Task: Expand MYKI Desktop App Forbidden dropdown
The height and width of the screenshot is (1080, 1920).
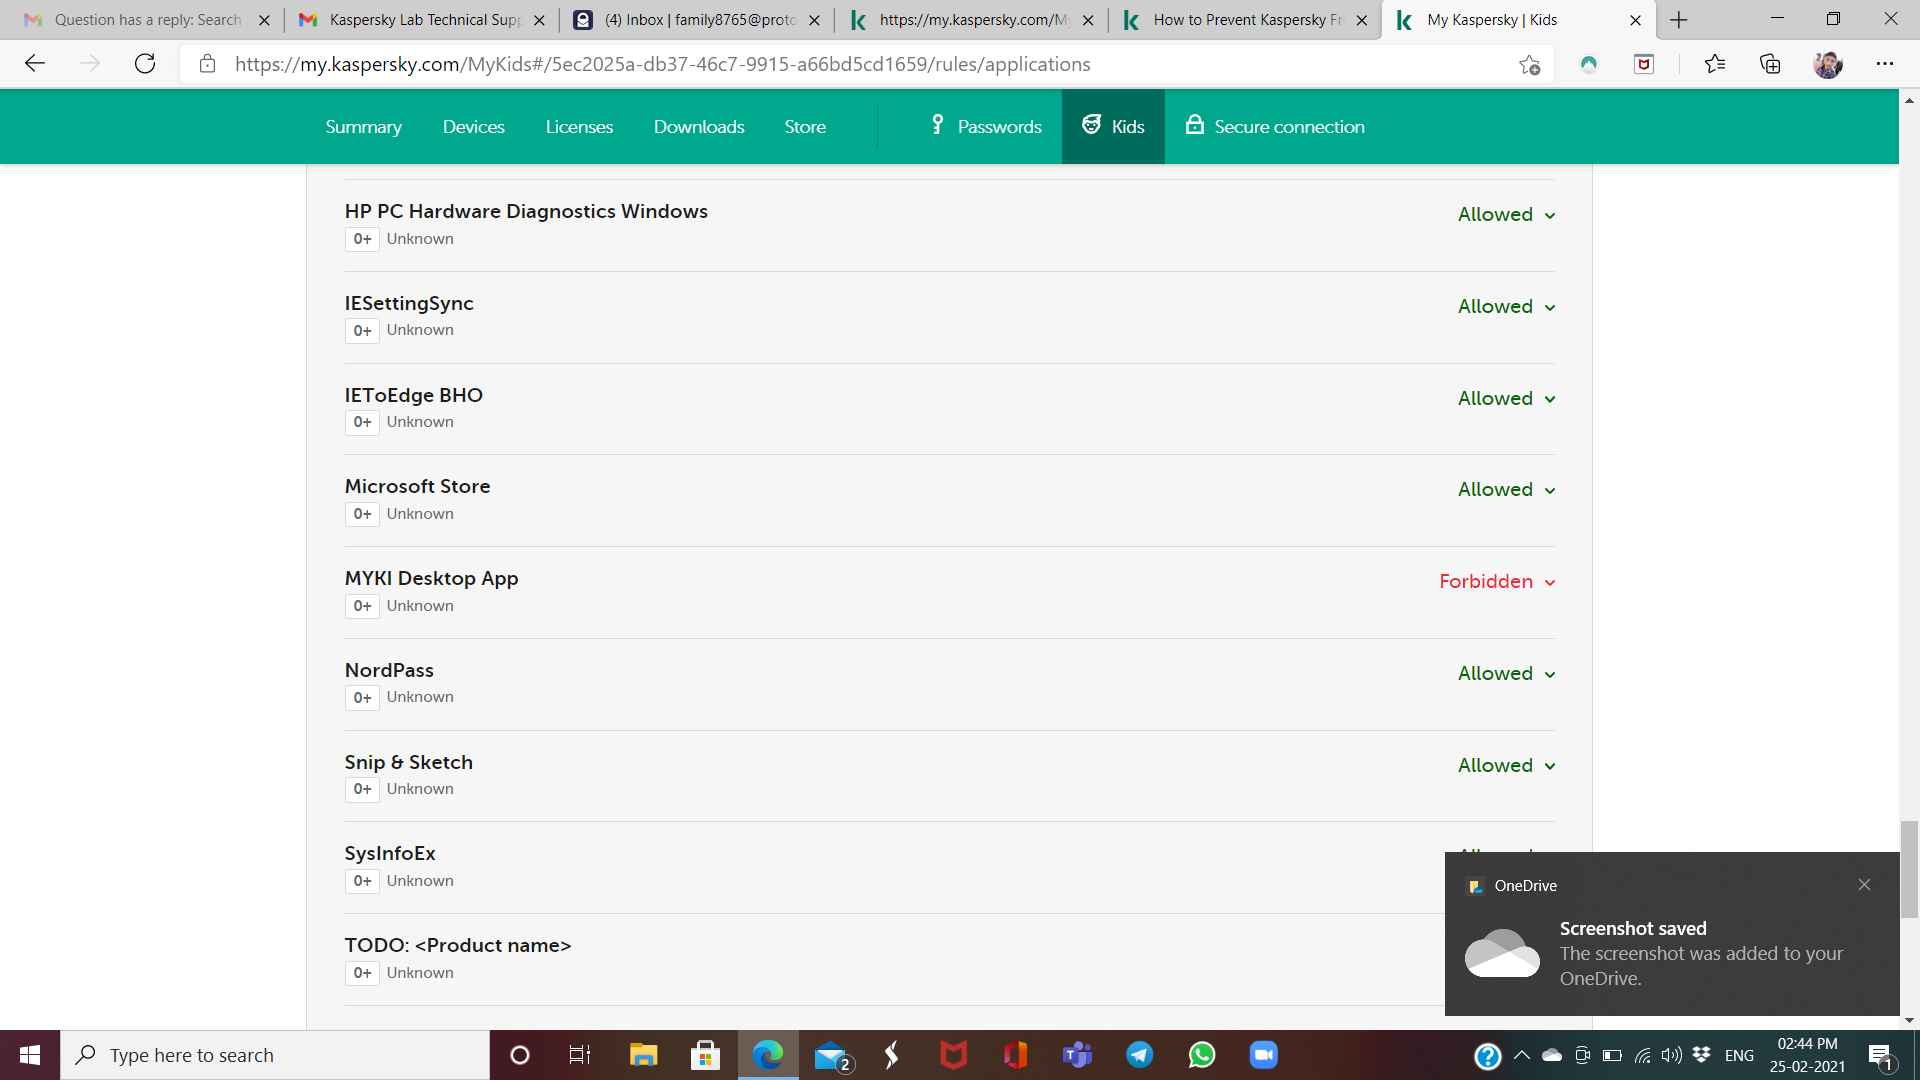Action: (1497, 582)
